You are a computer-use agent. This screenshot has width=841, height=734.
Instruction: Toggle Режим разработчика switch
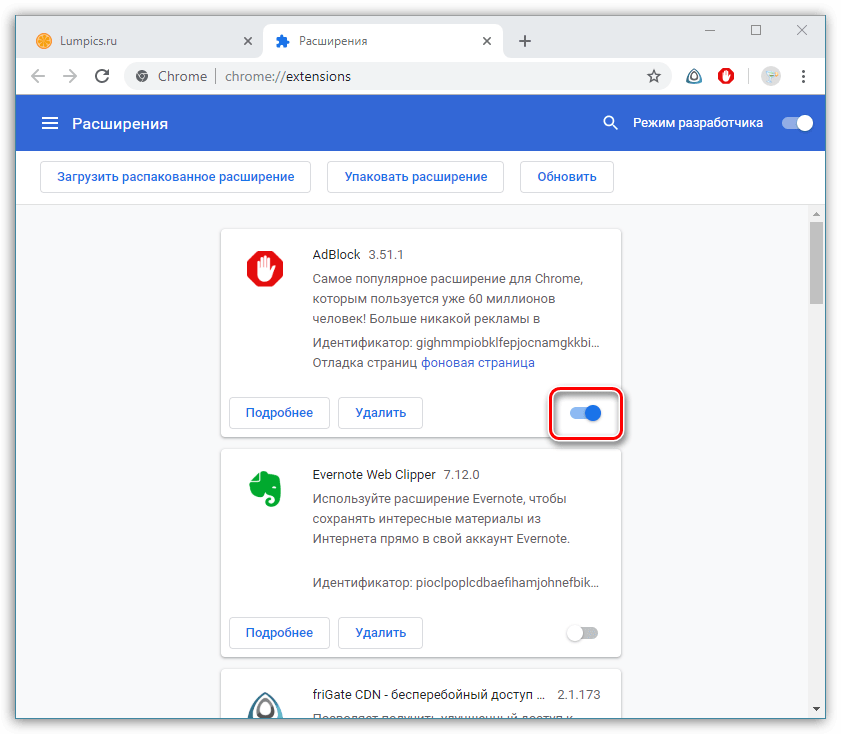797,123
